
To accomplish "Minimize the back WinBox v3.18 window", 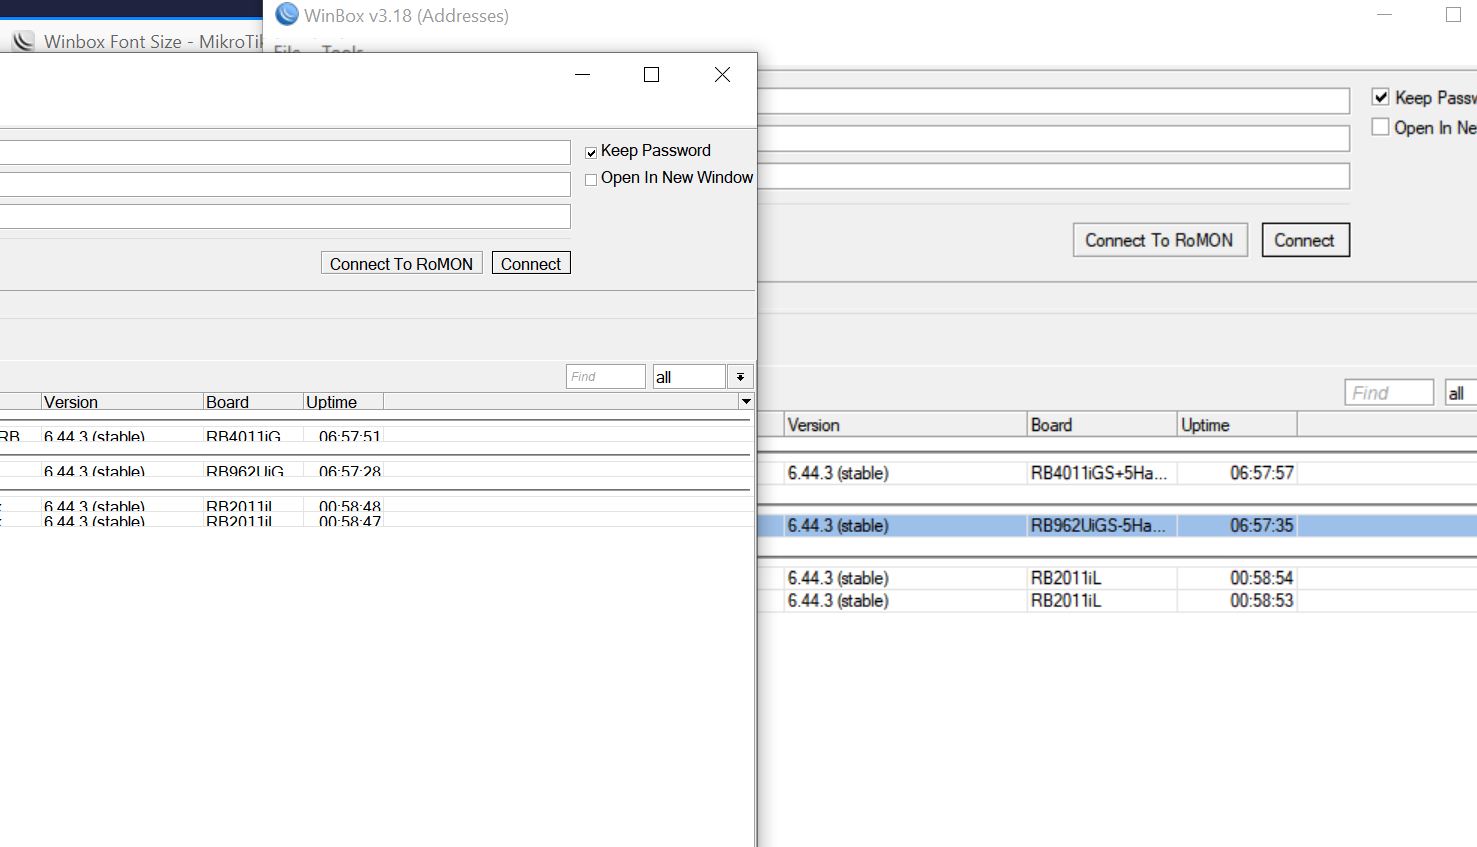I will [x=1385, y=15].
